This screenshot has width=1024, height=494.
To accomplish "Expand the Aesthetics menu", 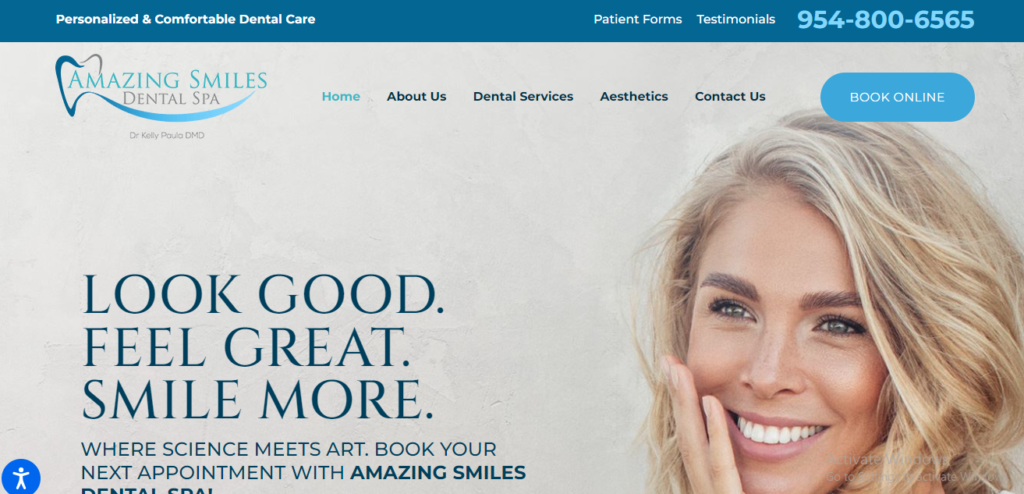I will click(634, 97).
